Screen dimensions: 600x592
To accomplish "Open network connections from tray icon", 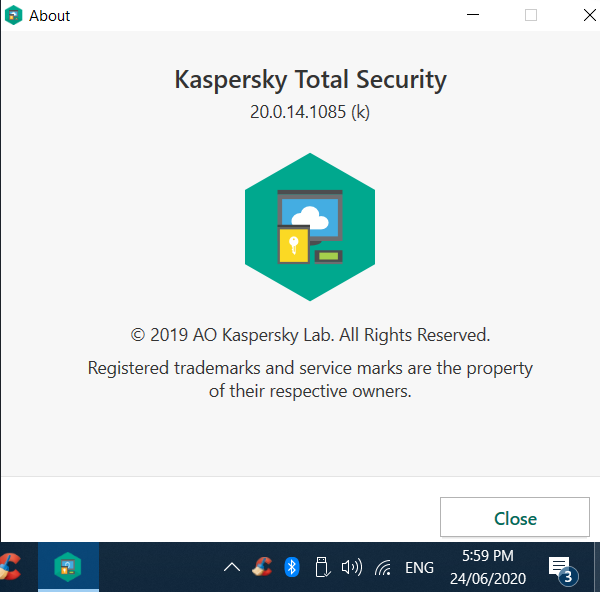I will tap(383, 568).
